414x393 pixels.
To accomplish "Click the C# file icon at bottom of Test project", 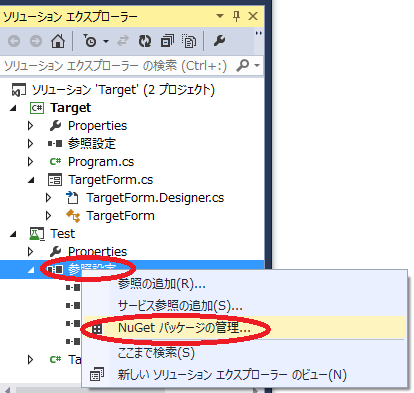I will pyautogui.click(x=55, y=360).
